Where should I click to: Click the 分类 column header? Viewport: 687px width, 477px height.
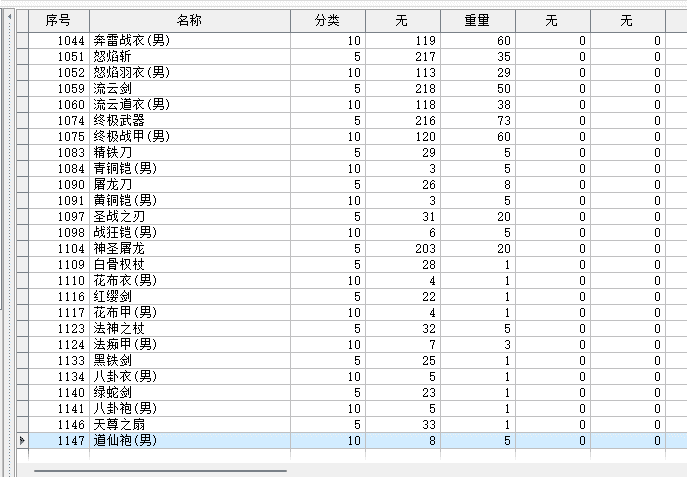328,21
